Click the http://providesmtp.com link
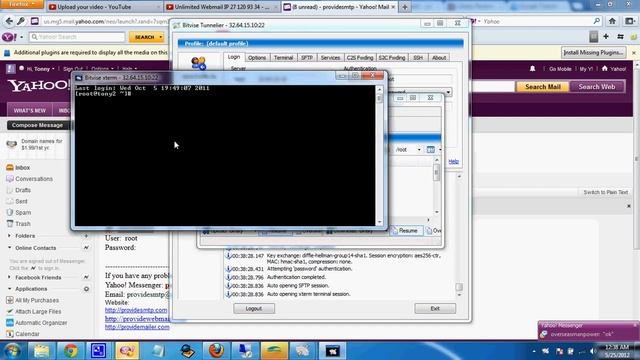The width and height of the screenshot is (640, 360). (136, 310)
